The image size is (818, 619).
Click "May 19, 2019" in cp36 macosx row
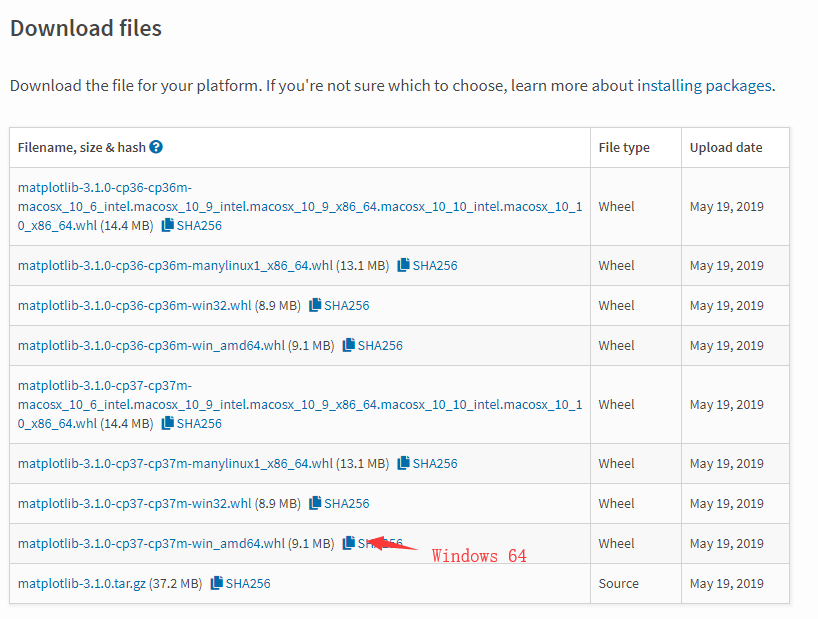pyautogui.click(x=727, y=207)
